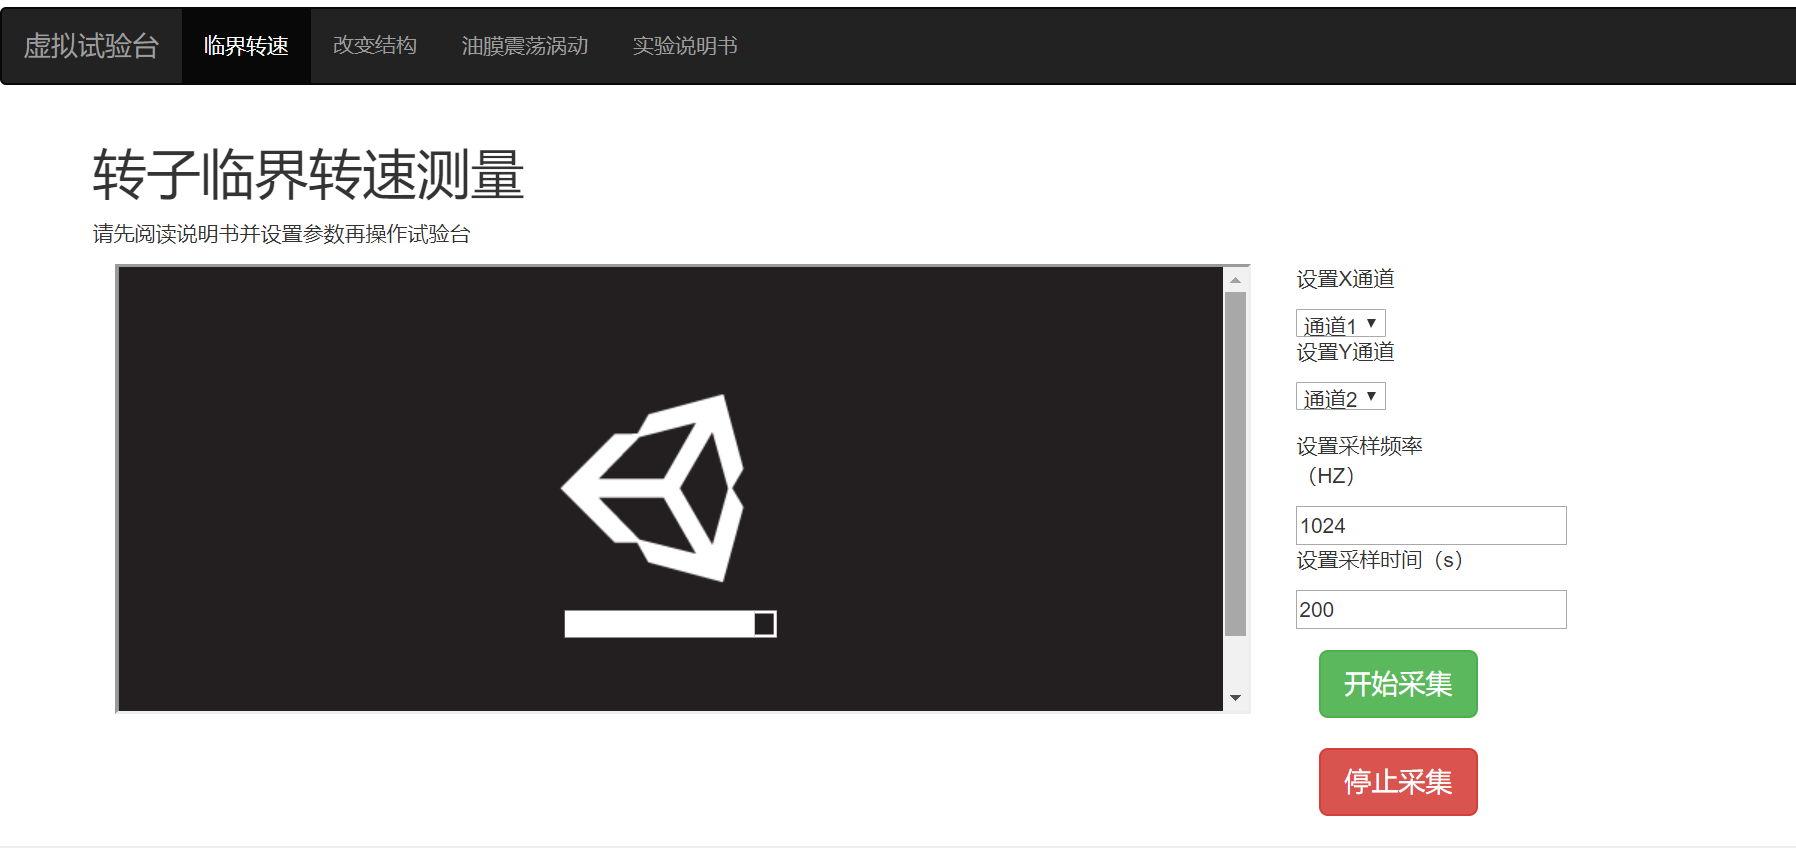Image resolution: width=1796 pixels, height=850 pixels.
Task: Click the viewer's vertical scrollbar thumb
Action: pyautogui.click(x=1236, y=464)
